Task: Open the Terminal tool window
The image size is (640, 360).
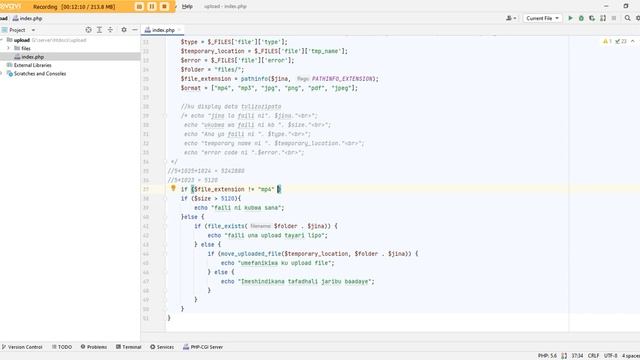Action: coord(128,347)
